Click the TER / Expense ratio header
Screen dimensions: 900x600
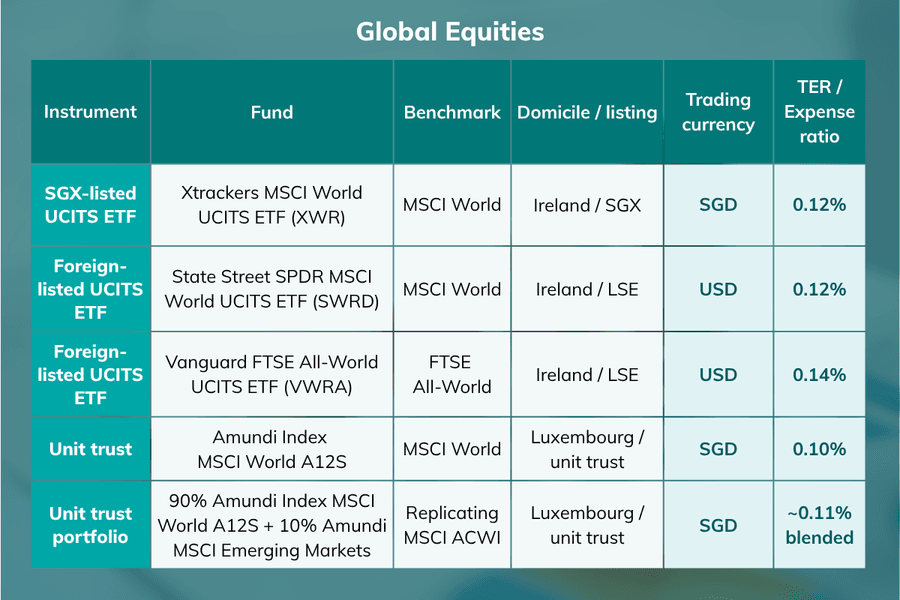[820, 112]
